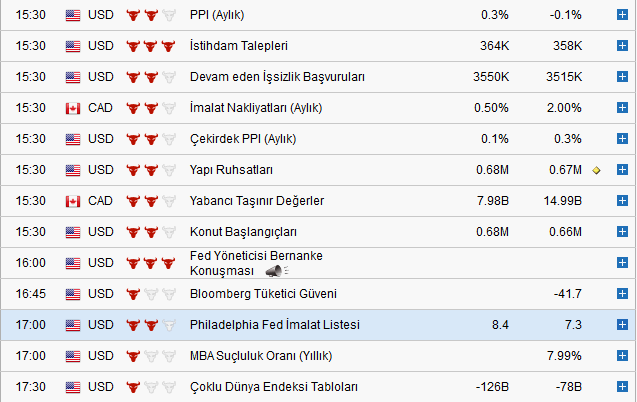Click the Canada flag beside İmalat Nakliyatları
Screen dimensions: 637x402
pos(72,108)
